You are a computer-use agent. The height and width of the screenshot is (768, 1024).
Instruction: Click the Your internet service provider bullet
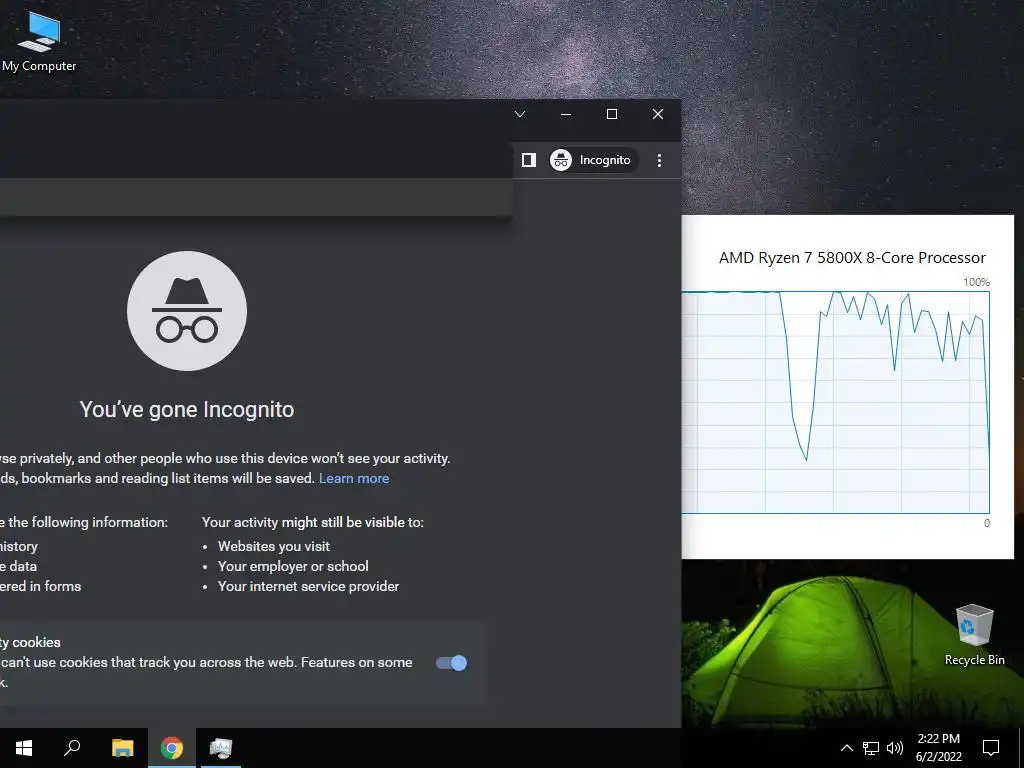click(308, 586)
